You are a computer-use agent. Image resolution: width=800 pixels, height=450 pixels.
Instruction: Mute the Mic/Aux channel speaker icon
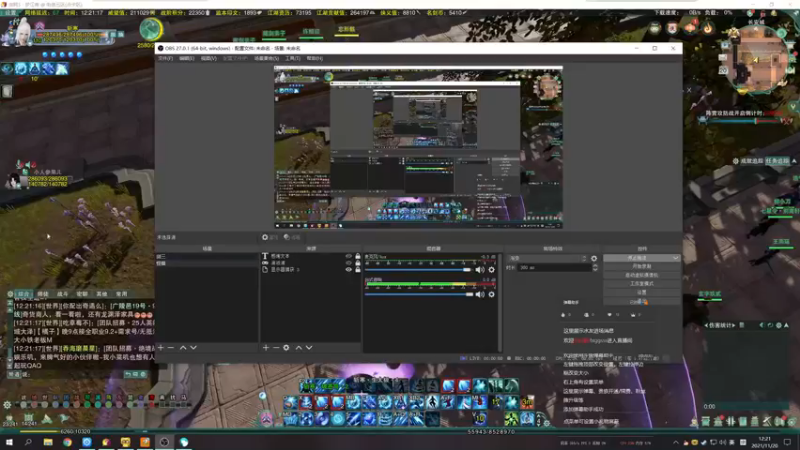click(x=480, y=269)
